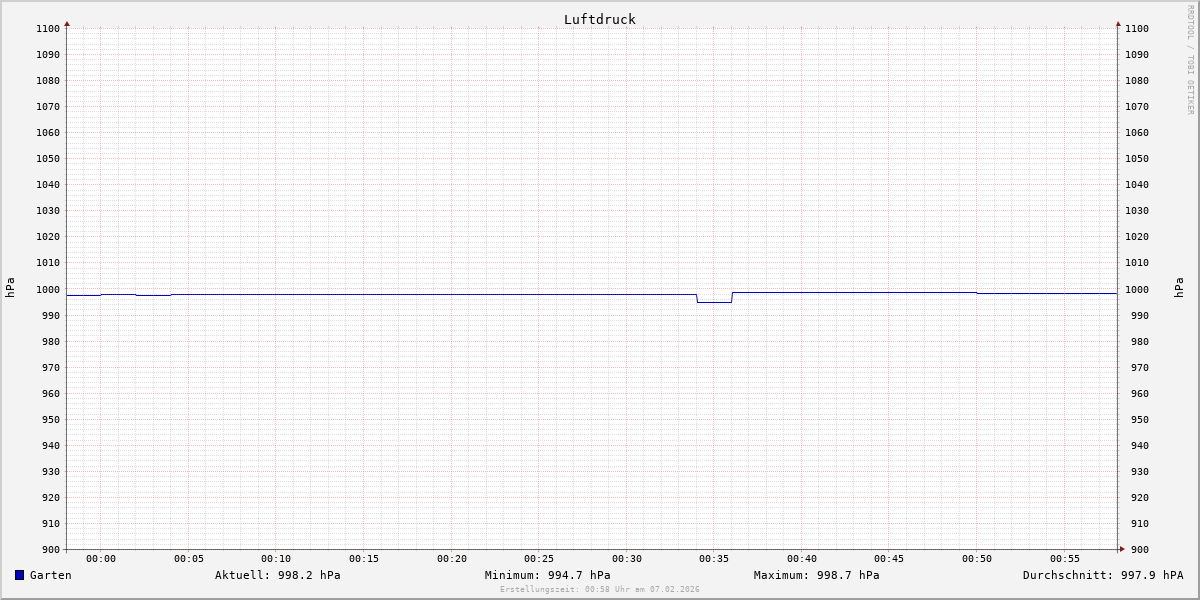Select the Minimum: 994.7 hPa value
1200x600 pixels.
tap(547, 575)
